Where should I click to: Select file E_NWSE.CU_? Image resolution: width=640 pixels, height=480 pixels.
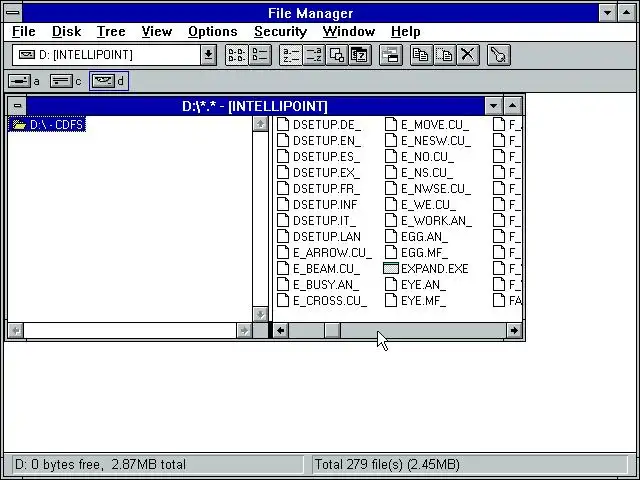[x=428, y=189]
